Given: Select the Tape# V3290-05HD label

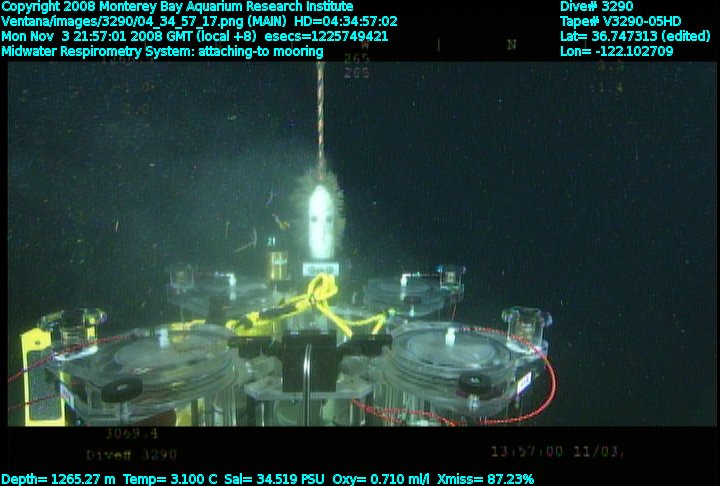Looking at the screenshot, I should (620, 22).
